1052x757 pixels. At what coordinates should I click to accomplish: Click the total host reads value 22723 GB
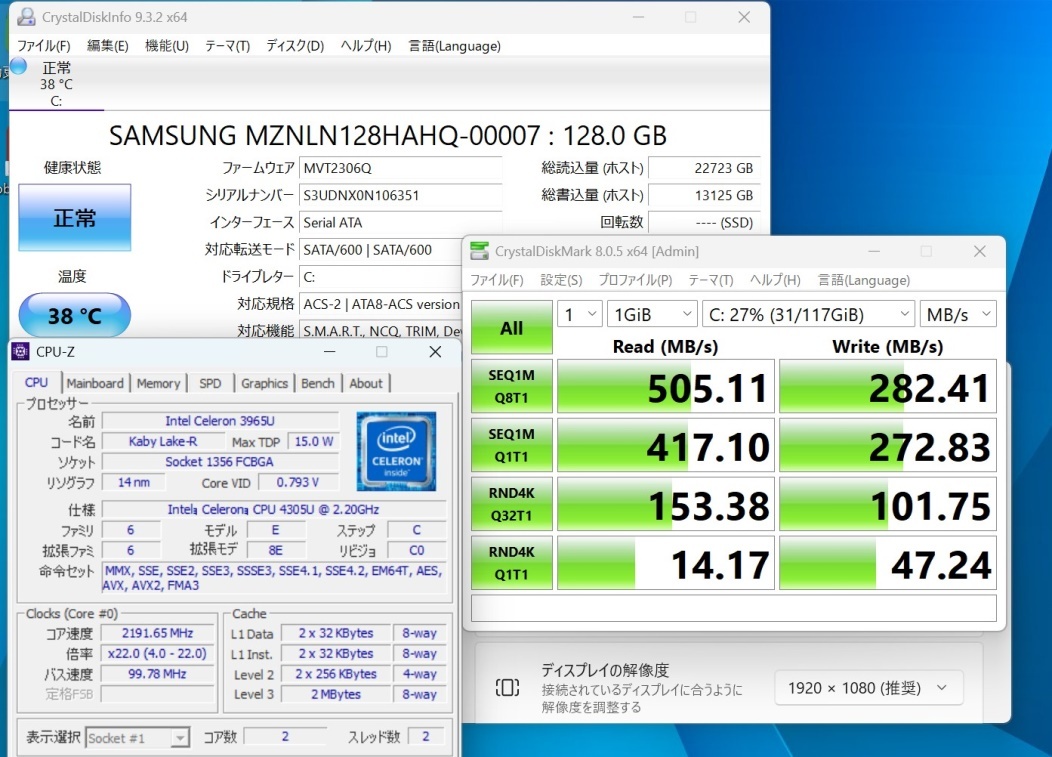tap(702, 168)
